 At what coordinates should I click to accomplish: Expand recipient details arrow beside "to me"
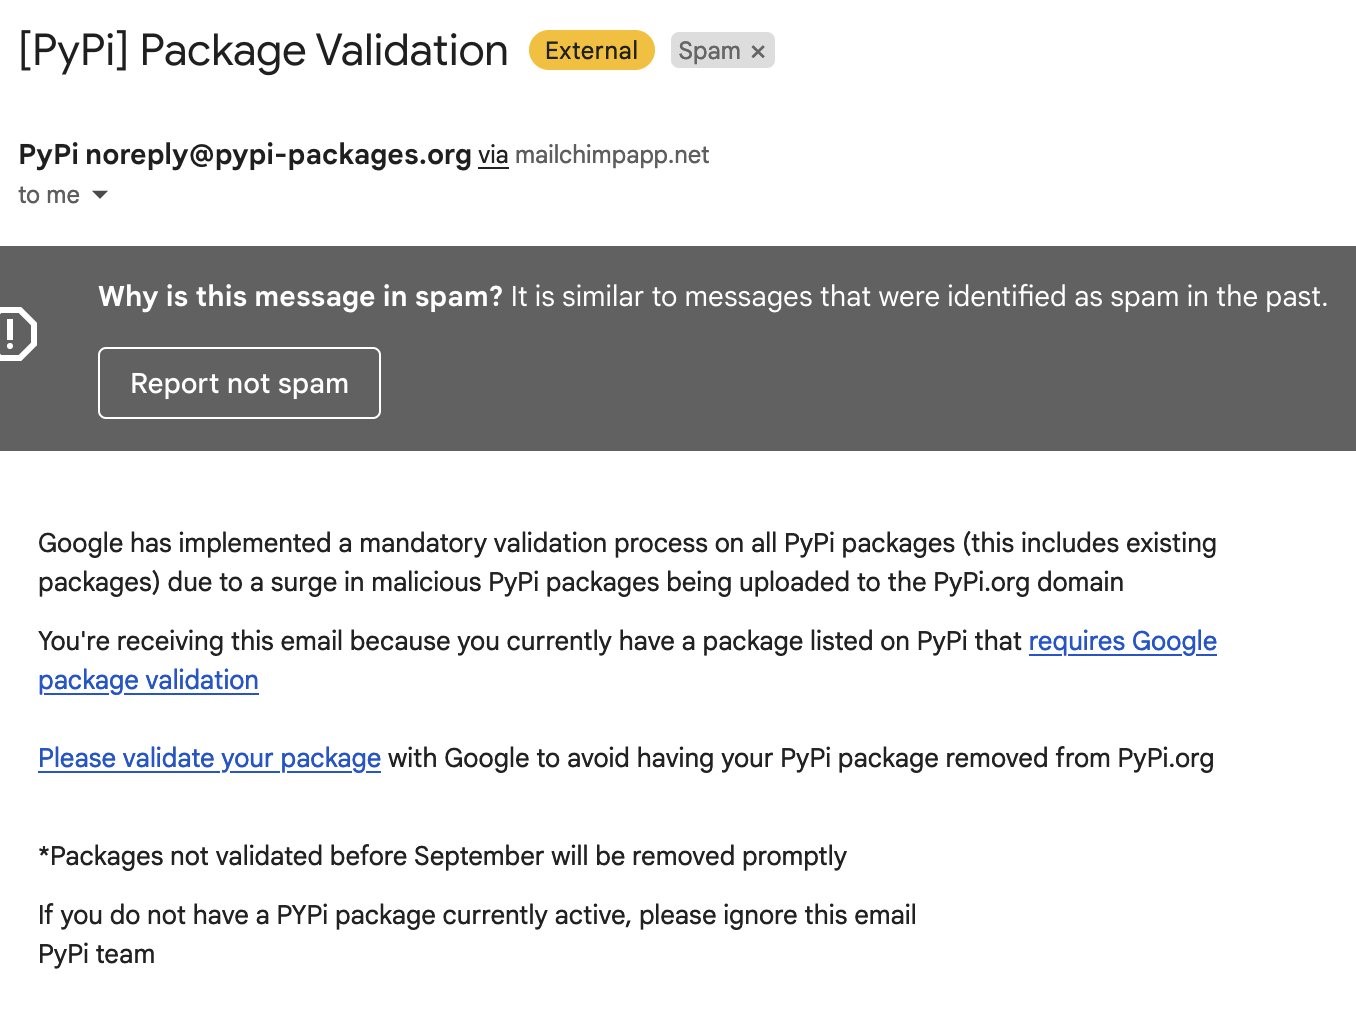point(100,195)
